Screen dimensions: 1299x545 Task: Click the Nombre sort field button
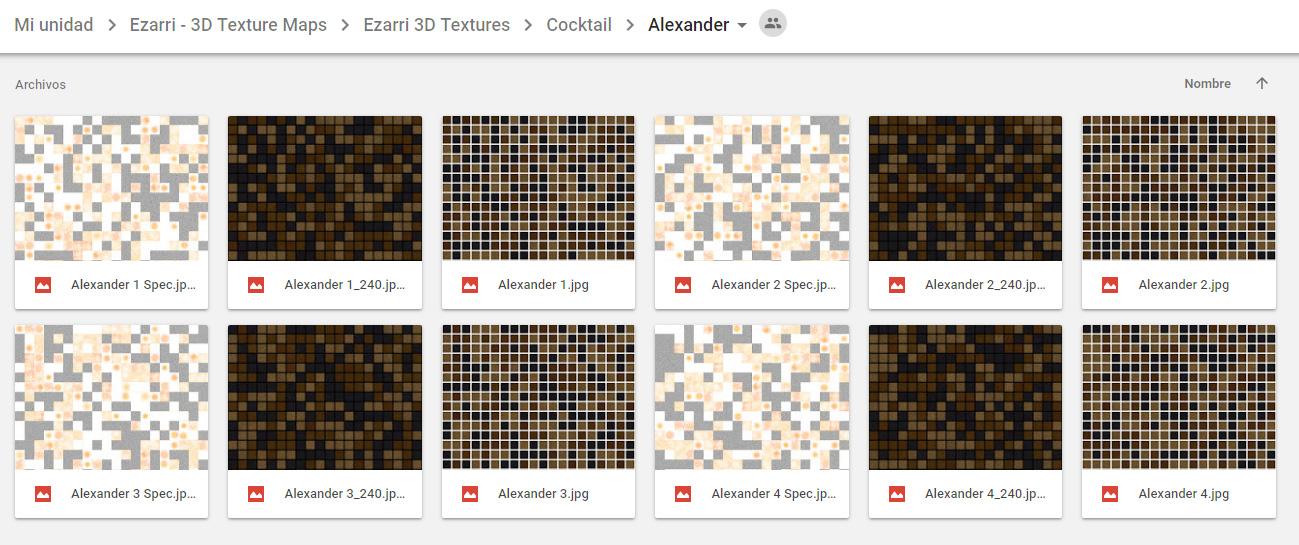(x=1207, y=84)
